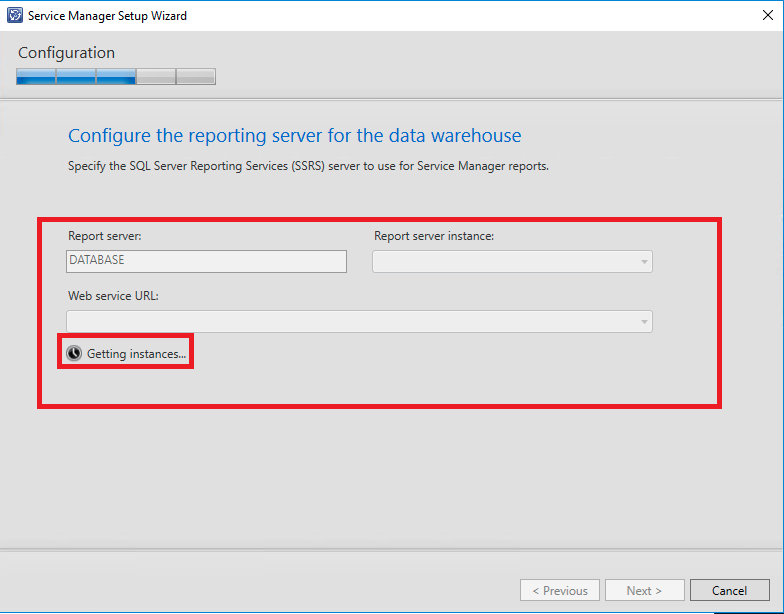Open the Web service URL combo box
The height and width of the screenshot is (614, 784).
coord(352,321)
